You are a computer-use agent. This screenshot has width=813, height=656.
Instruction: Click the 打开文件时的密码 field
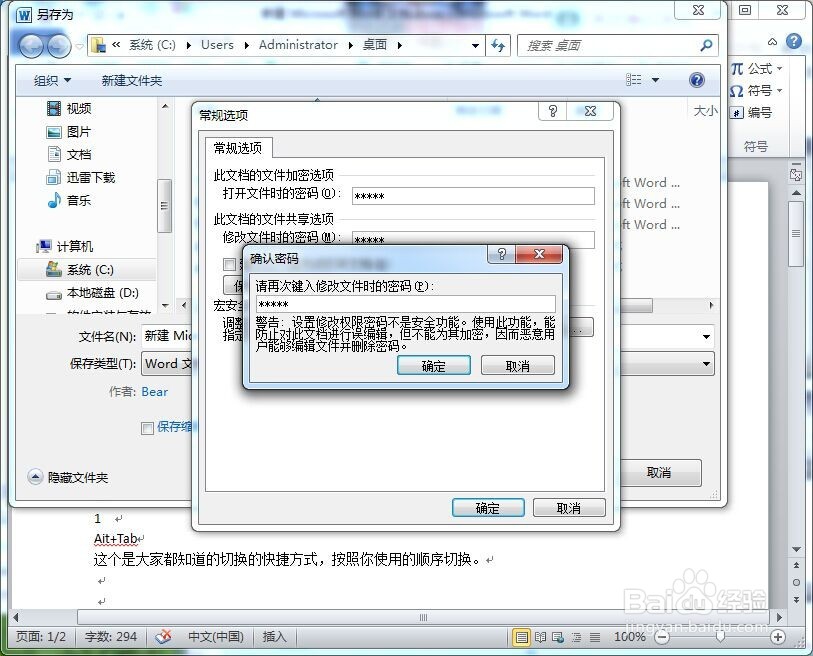[473, 196]
